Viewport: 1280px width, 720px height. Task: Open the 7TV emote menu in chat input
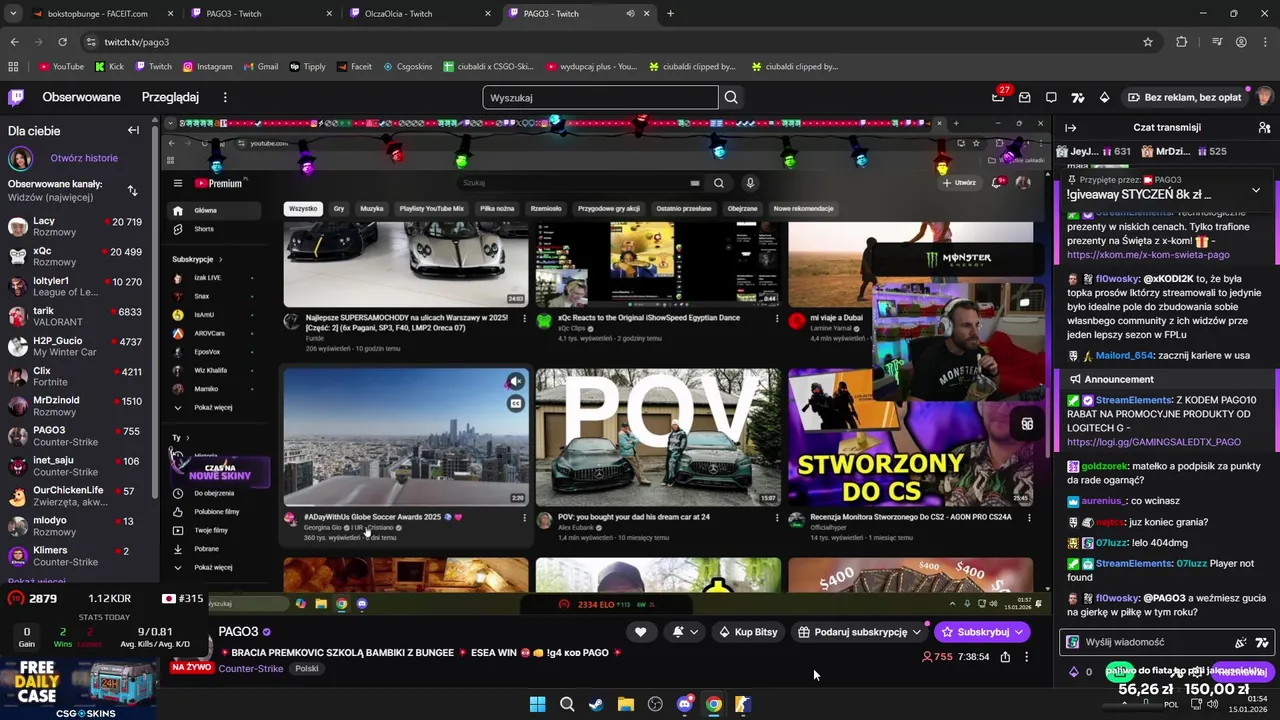click(1262, 642)
